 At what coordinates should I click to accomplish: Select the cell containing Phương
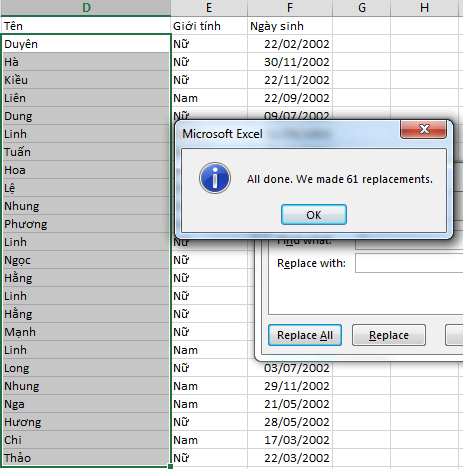click(86, 224)
